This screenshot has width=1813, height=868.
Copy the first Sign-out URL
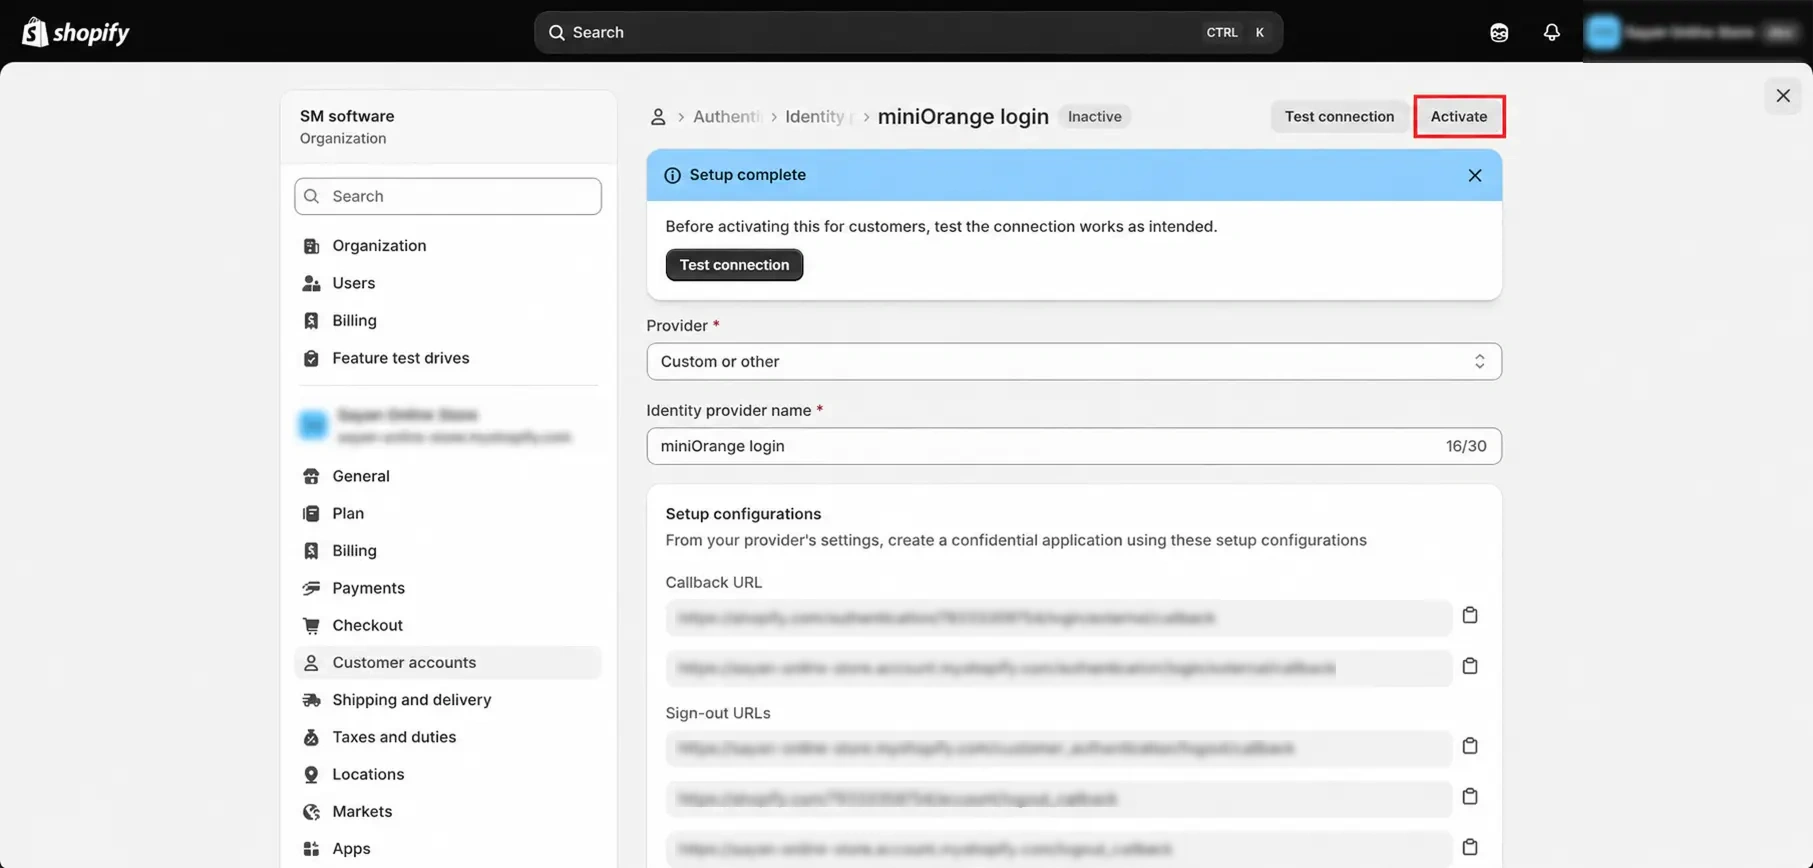click(1469, 746)
